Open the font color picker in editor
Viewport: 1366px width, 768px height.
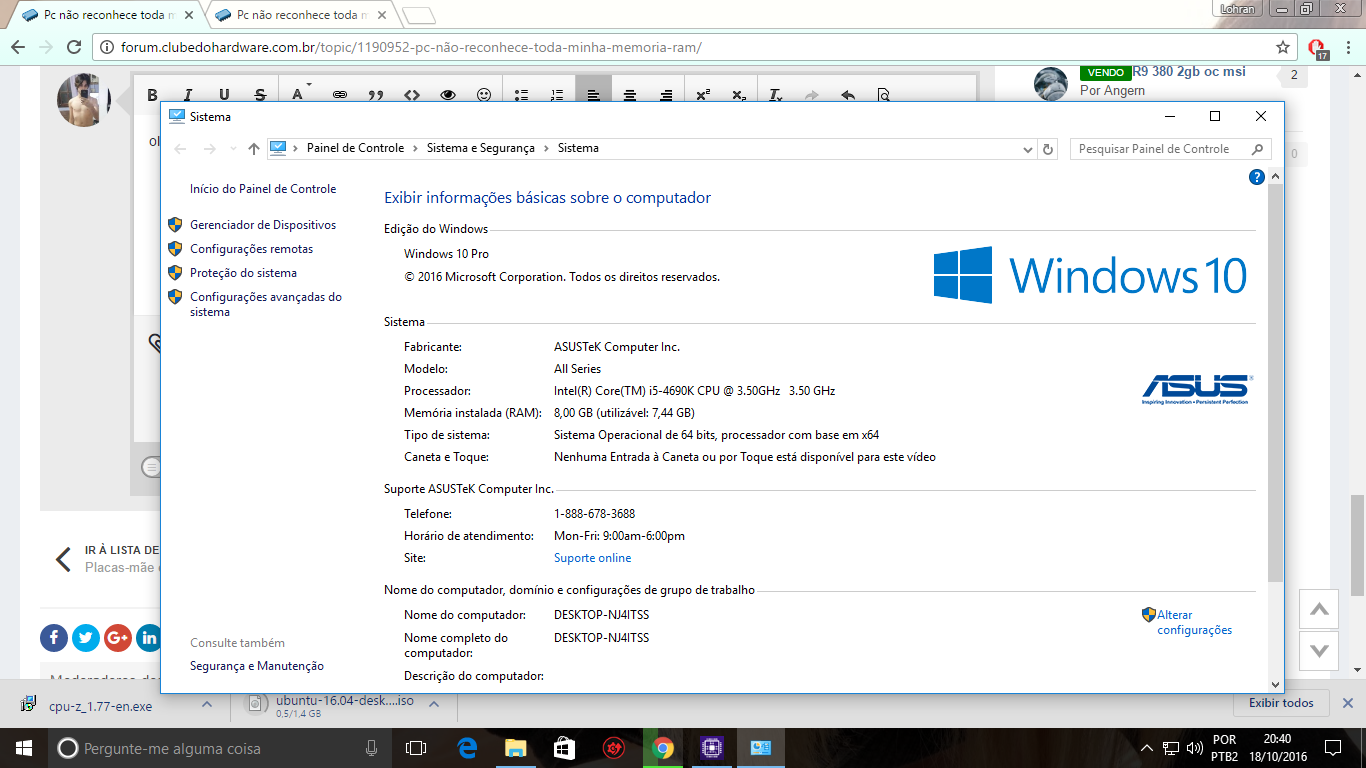[299, 94]
